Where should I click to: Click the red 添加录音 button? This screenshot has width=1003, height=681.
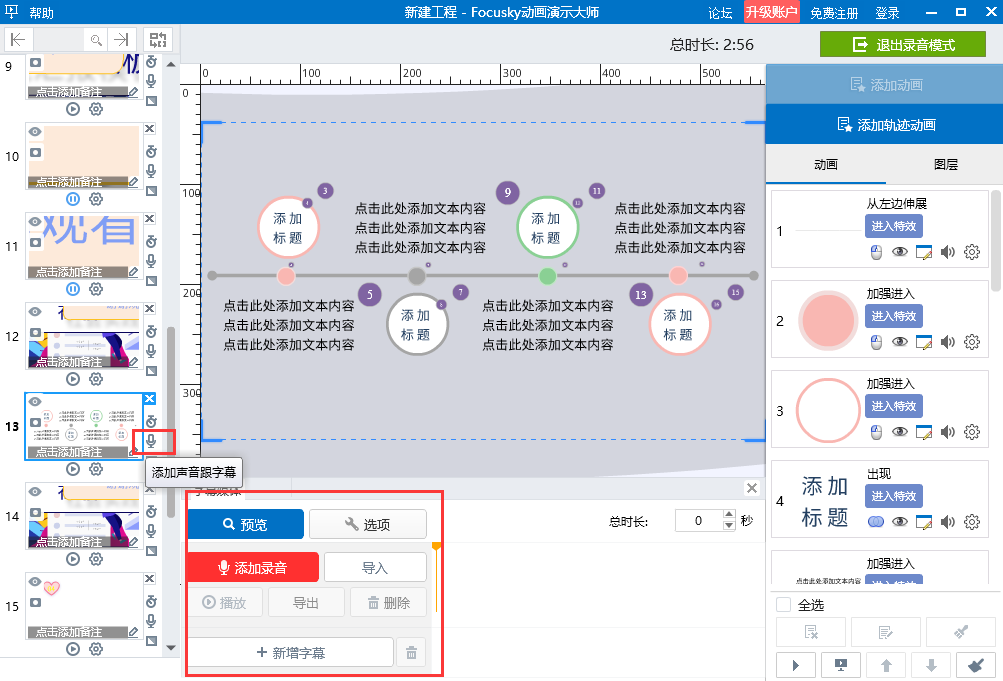coord(253,568)
